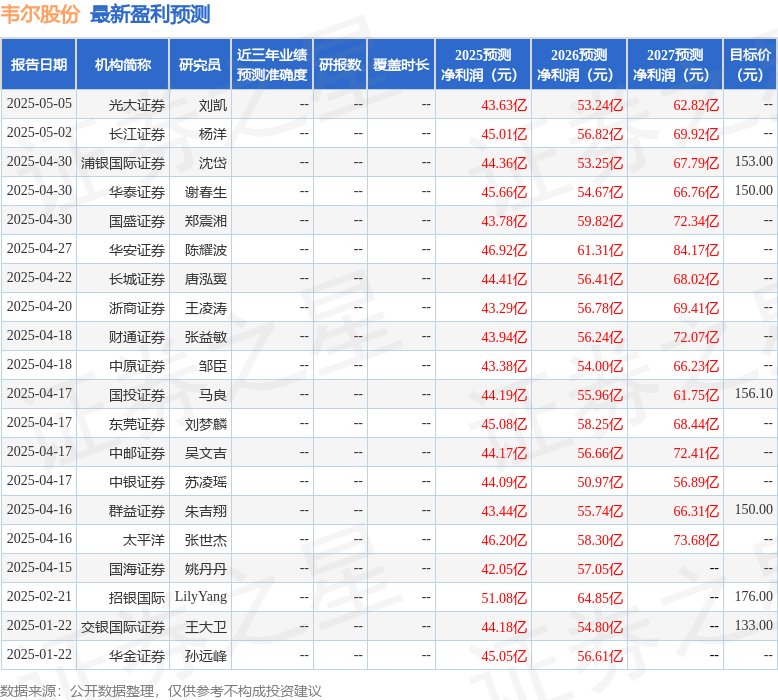Select the 机构简称 column header
Image resolution: width=778 pixels, height=700 pixels.
click(x=123, y=65)
